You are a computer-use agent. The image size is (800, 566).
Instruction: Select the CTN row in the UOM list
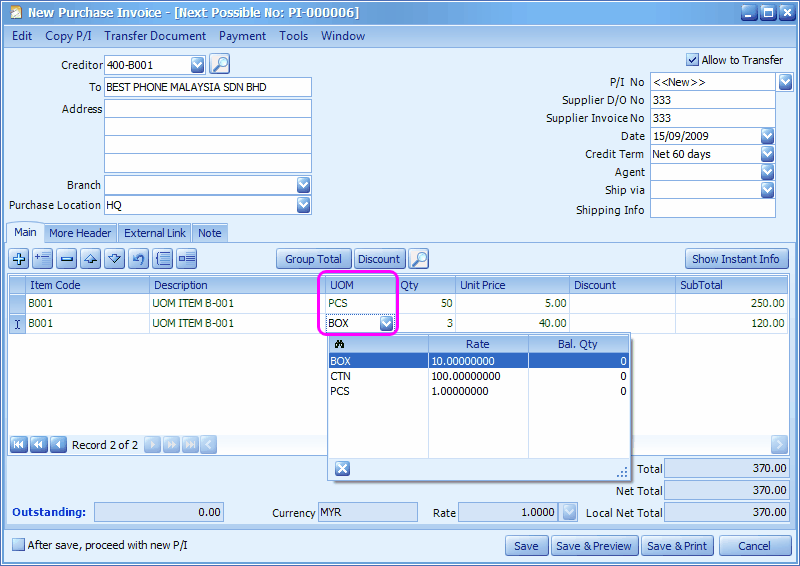coord(478,376)
